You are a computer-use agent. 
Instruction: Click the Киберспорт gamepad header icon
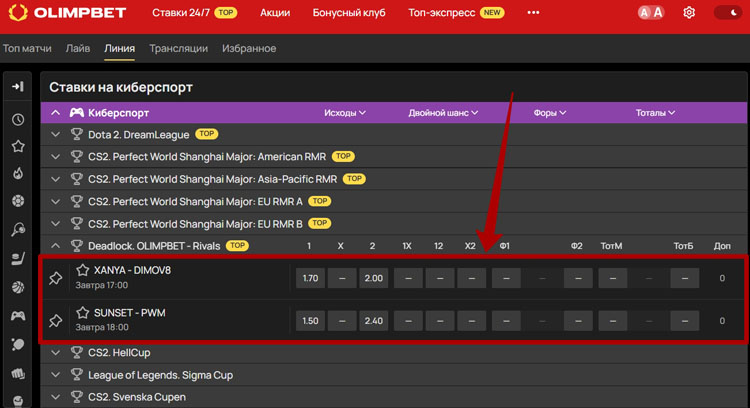click(x=77, y=113)
